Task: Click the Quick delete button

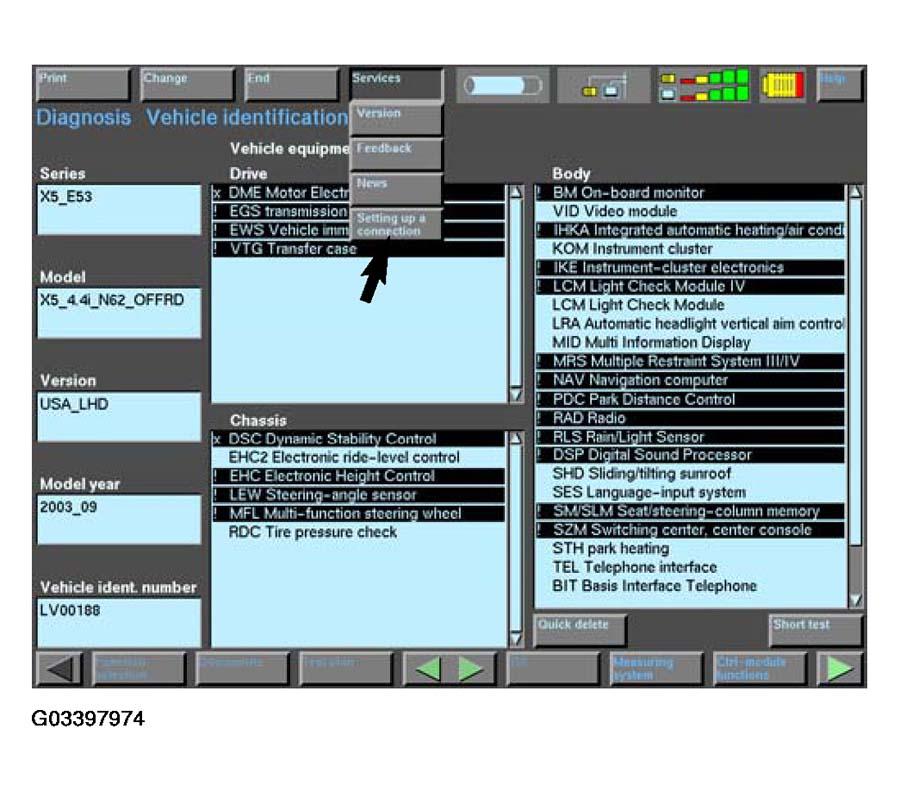Action: coord(580,630)
